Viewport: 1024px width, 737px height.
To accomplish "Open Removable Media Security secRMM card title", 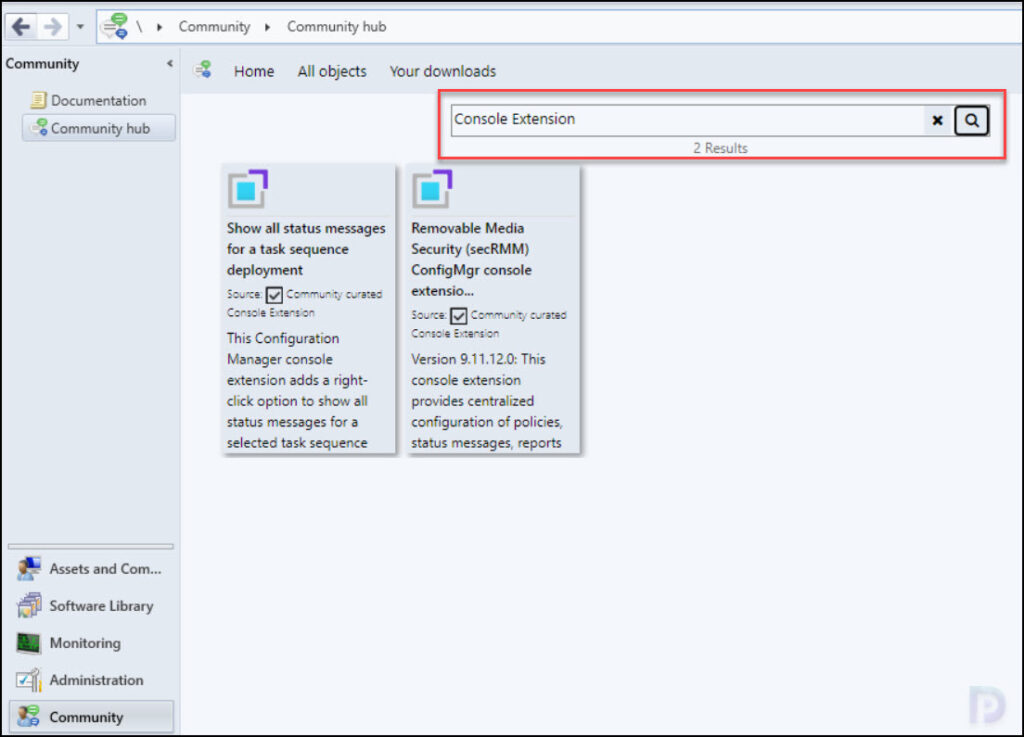I will pyautogui.click(x=472, y=259).
